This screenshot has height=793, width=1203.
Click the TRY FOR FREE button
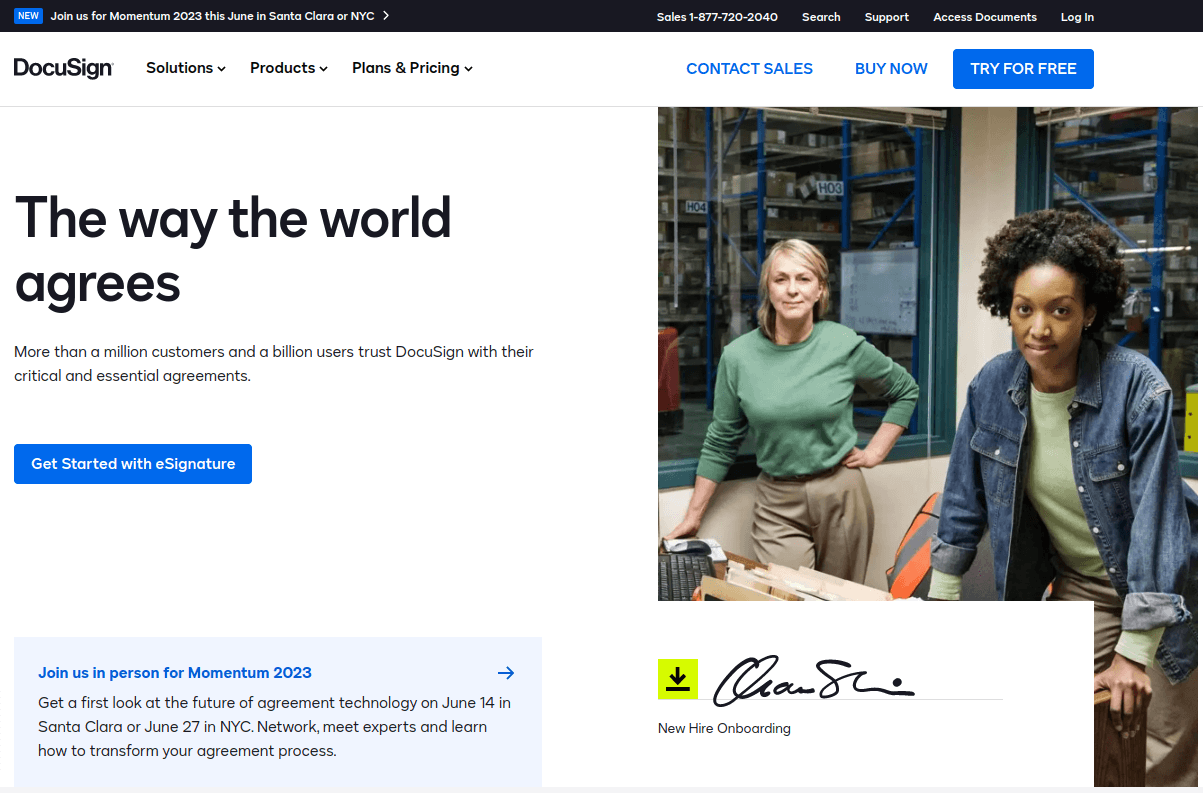1023,69
